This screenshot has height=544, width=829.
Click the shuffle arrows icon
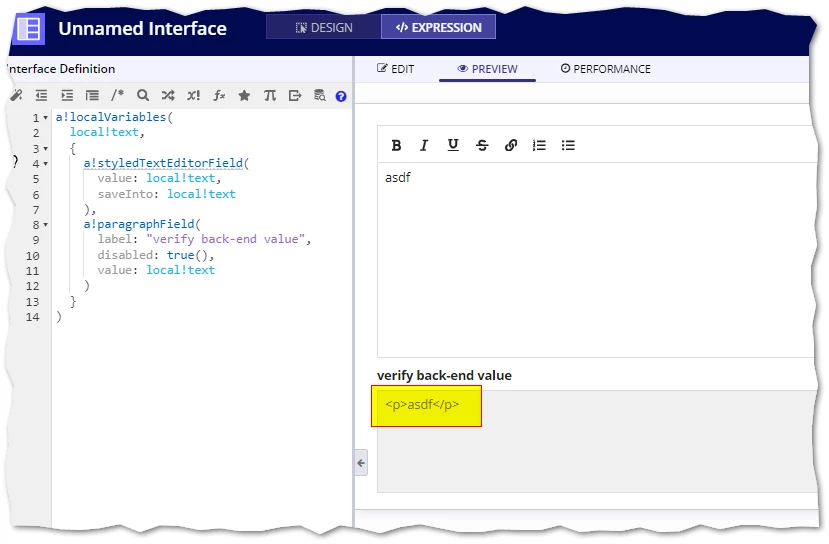point(168,95)
